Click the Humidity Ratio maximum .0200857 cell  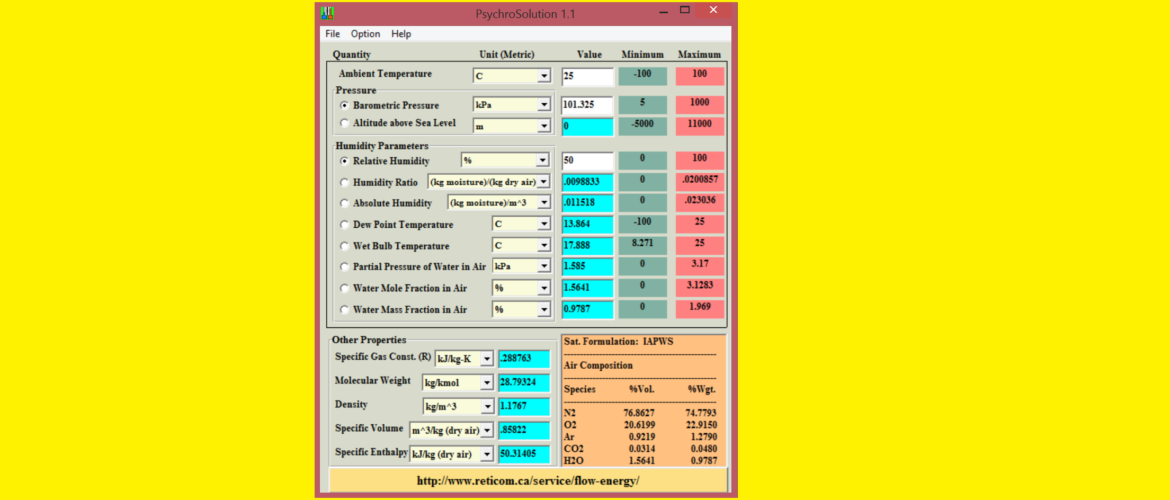(x=700, y=182)
